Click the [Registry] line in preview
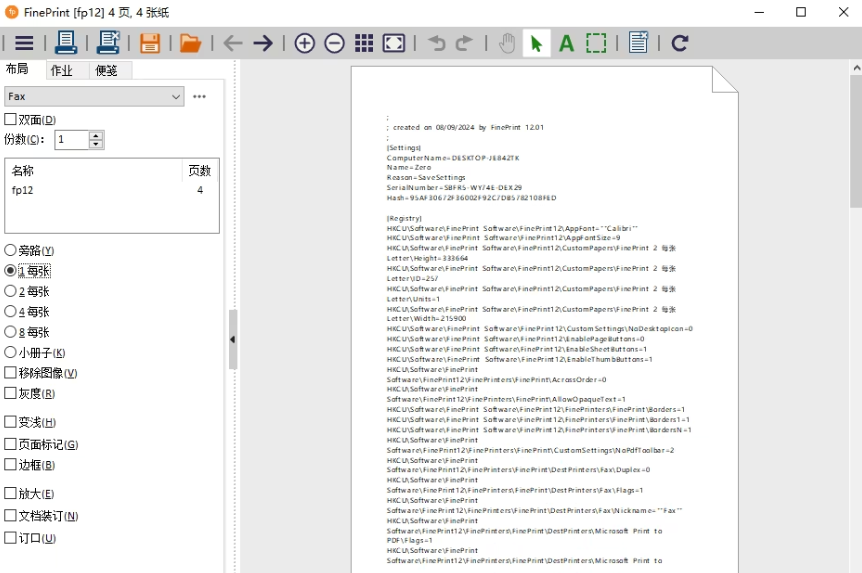Image resolution: width=862 pixels, height=573 pixels. click(x=404, y=218)
